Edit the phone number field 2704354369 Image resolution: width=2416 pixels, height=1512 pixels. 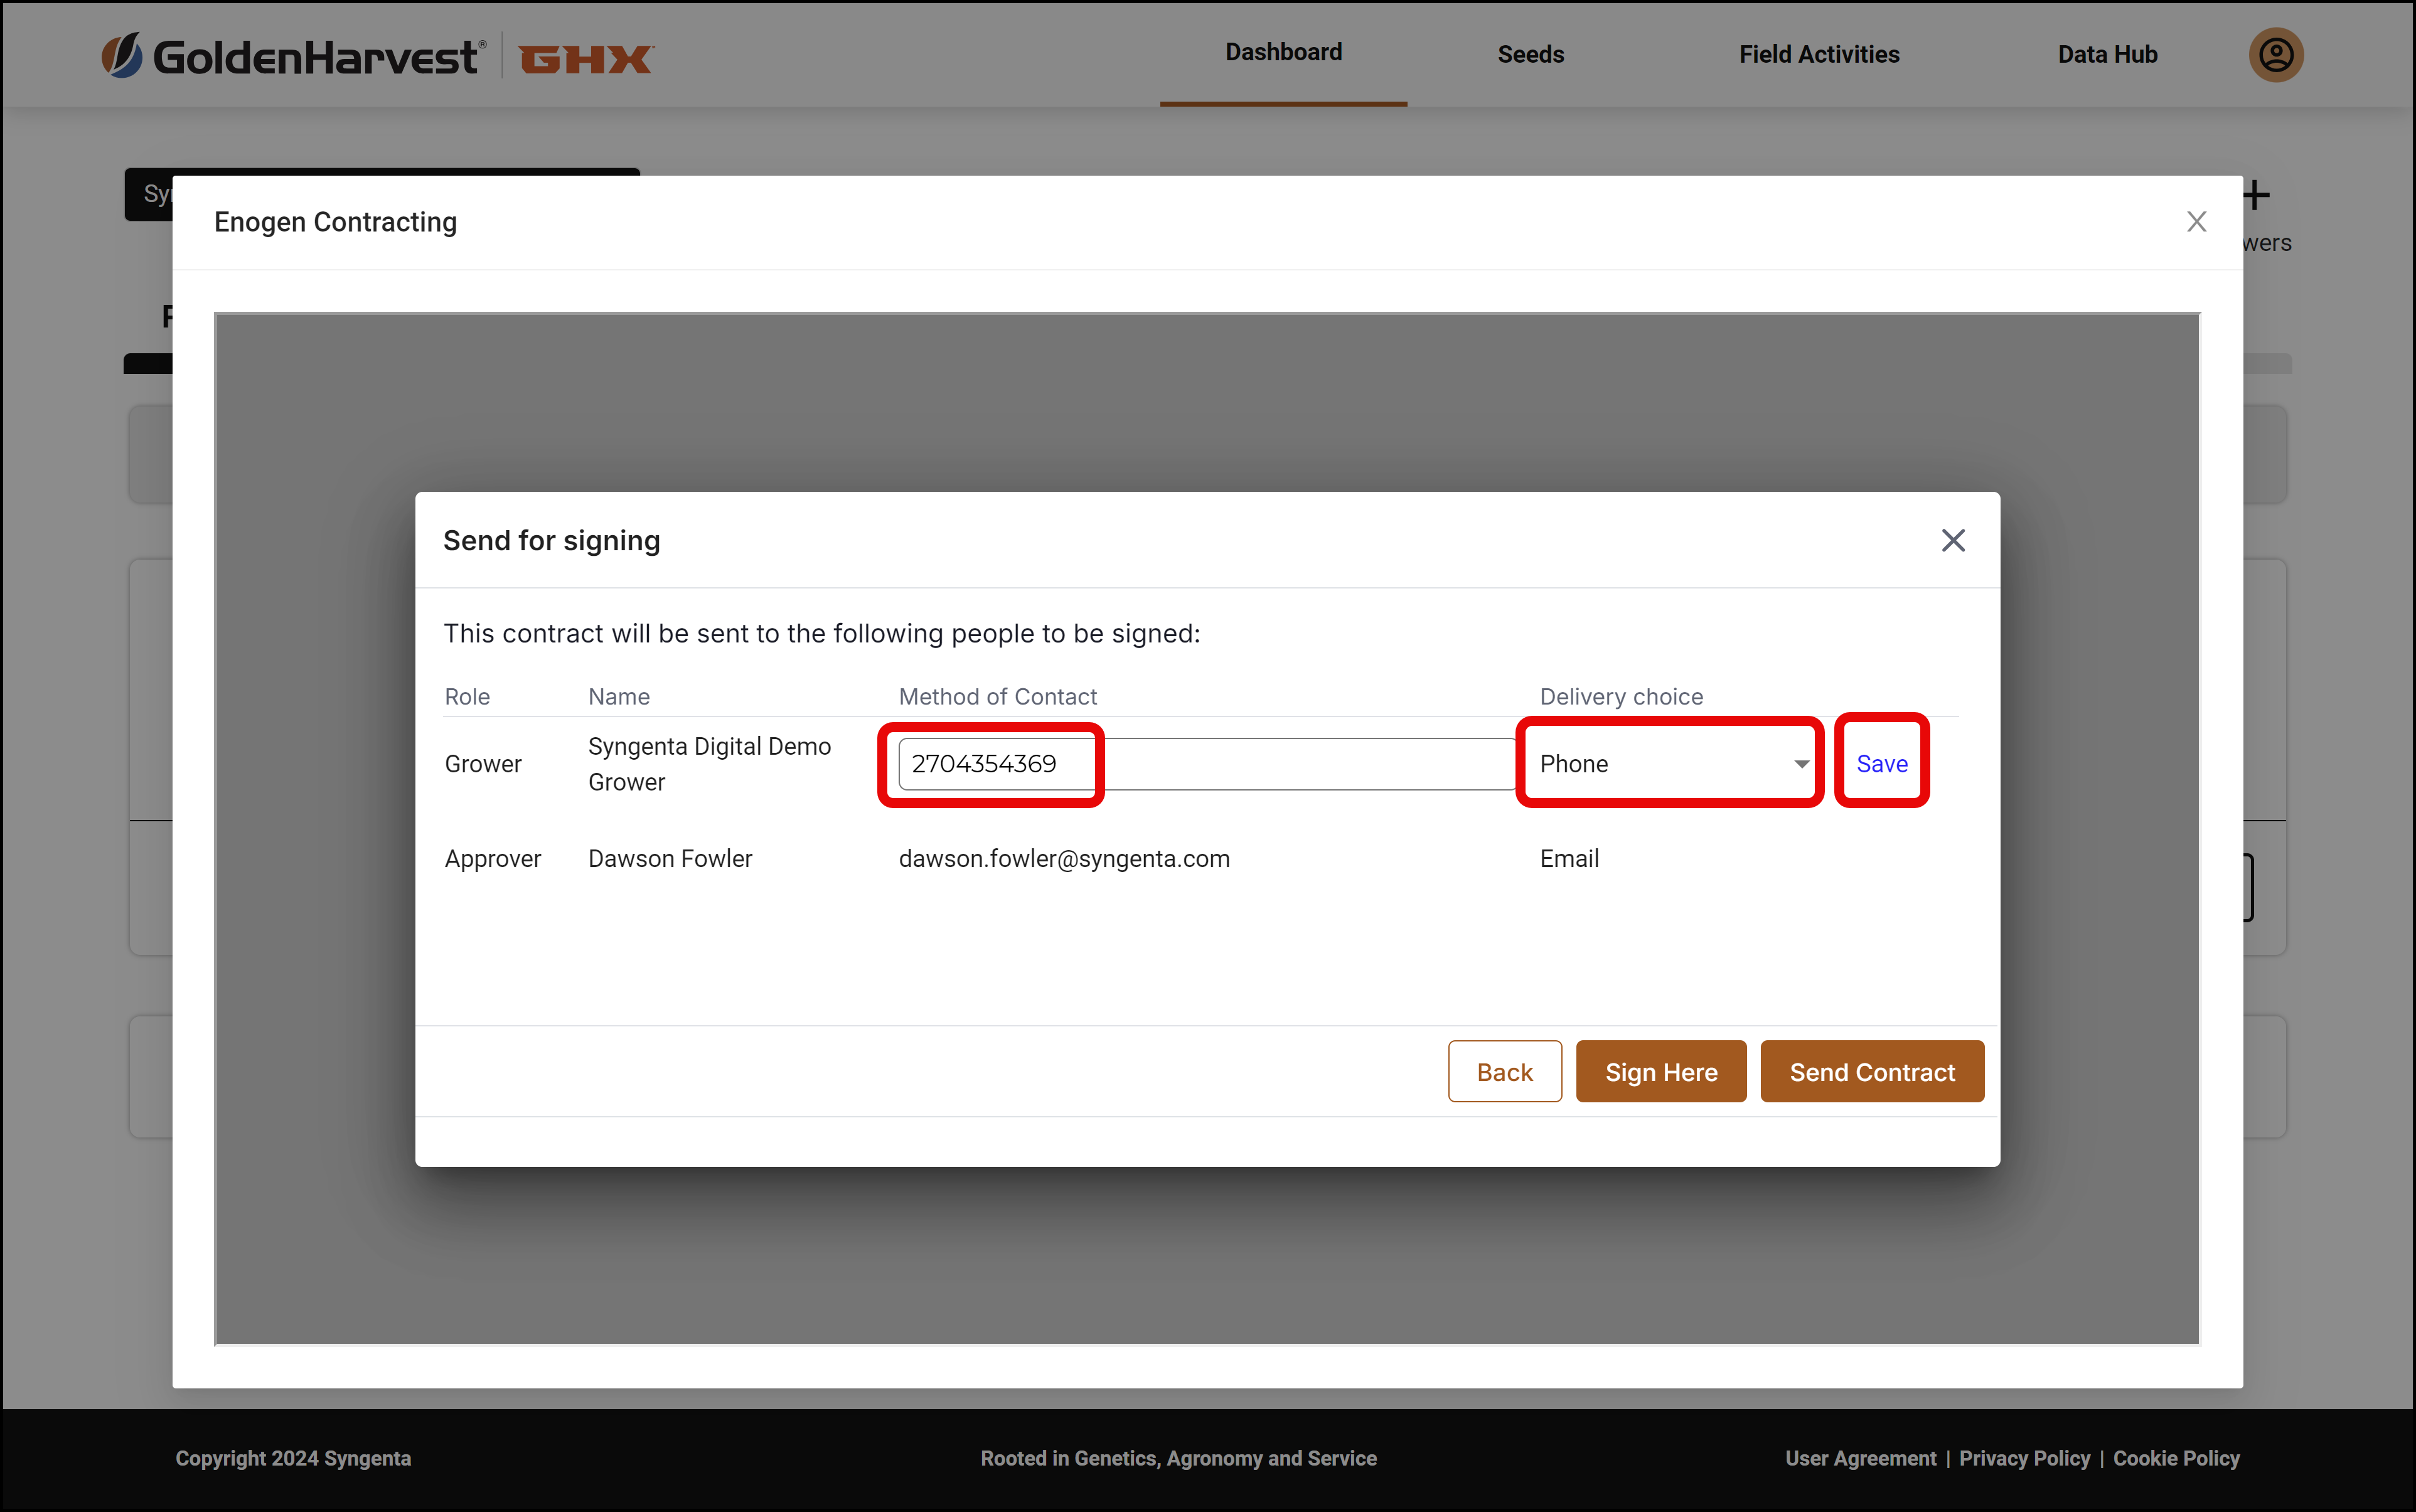point(1207,764)
